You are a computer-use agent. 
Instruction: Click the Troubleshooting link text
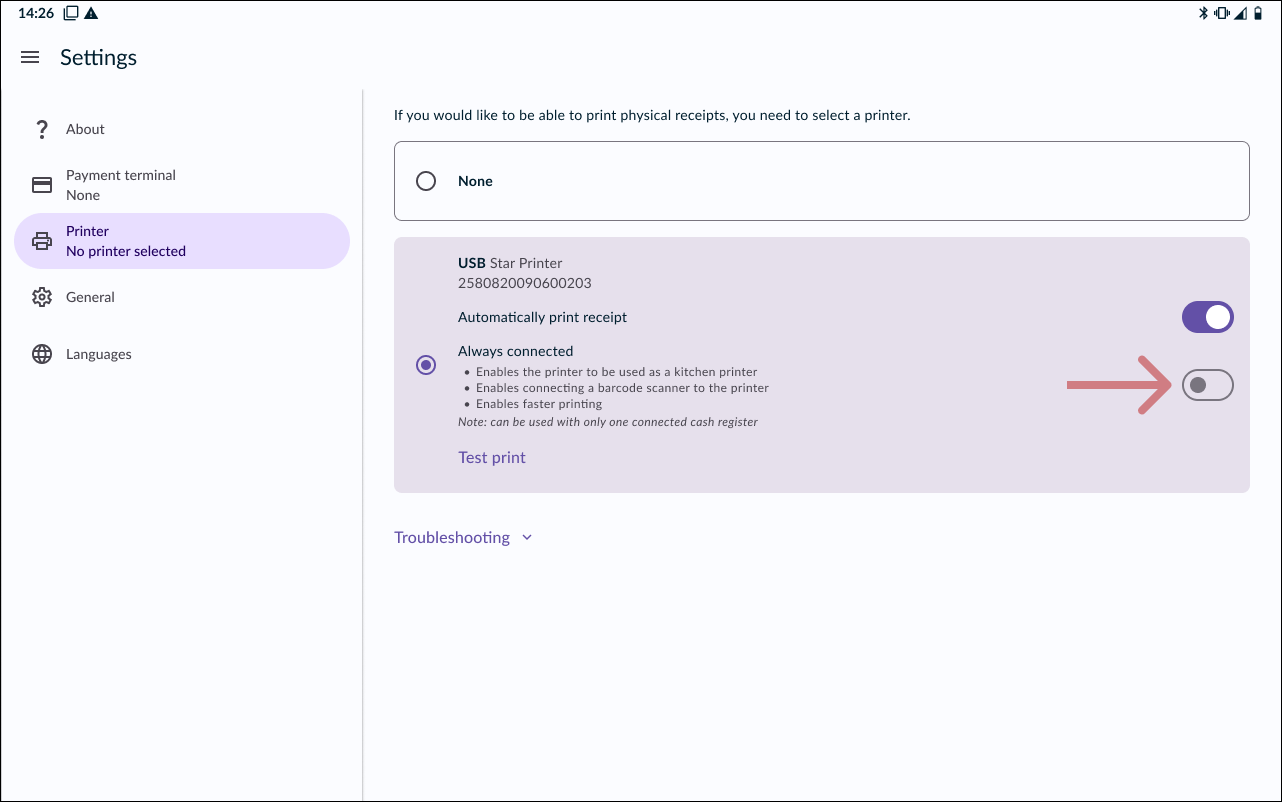[452, 538]
